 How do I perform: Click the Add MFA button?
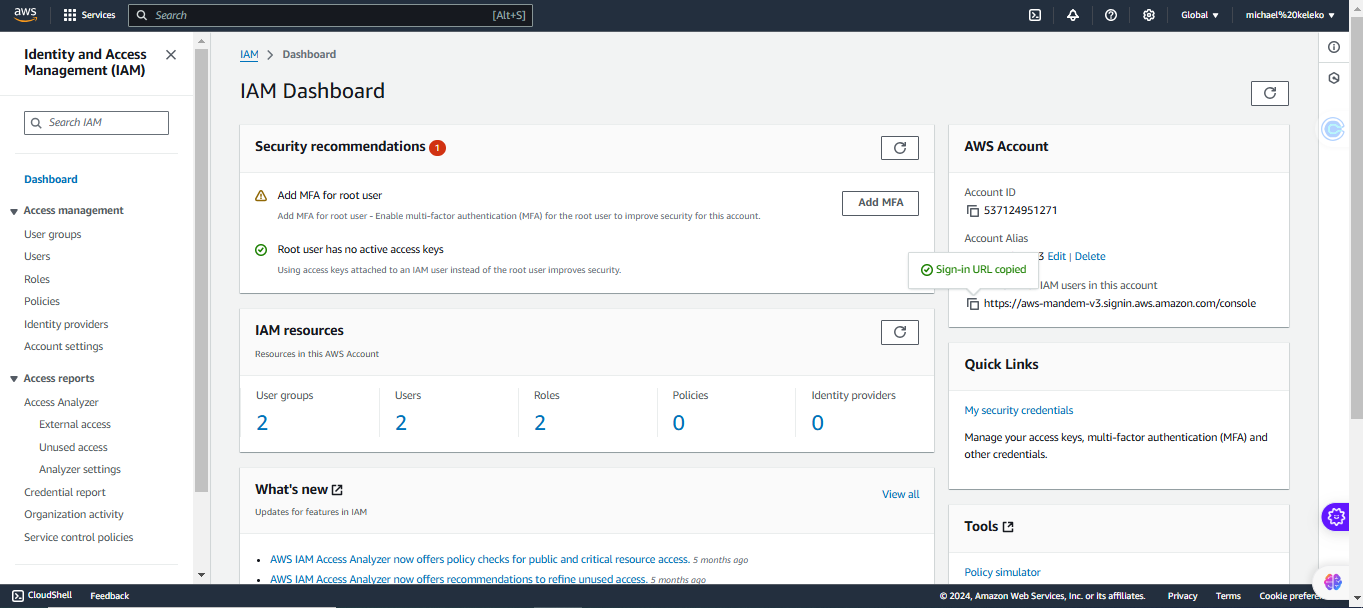coord(880,203)
